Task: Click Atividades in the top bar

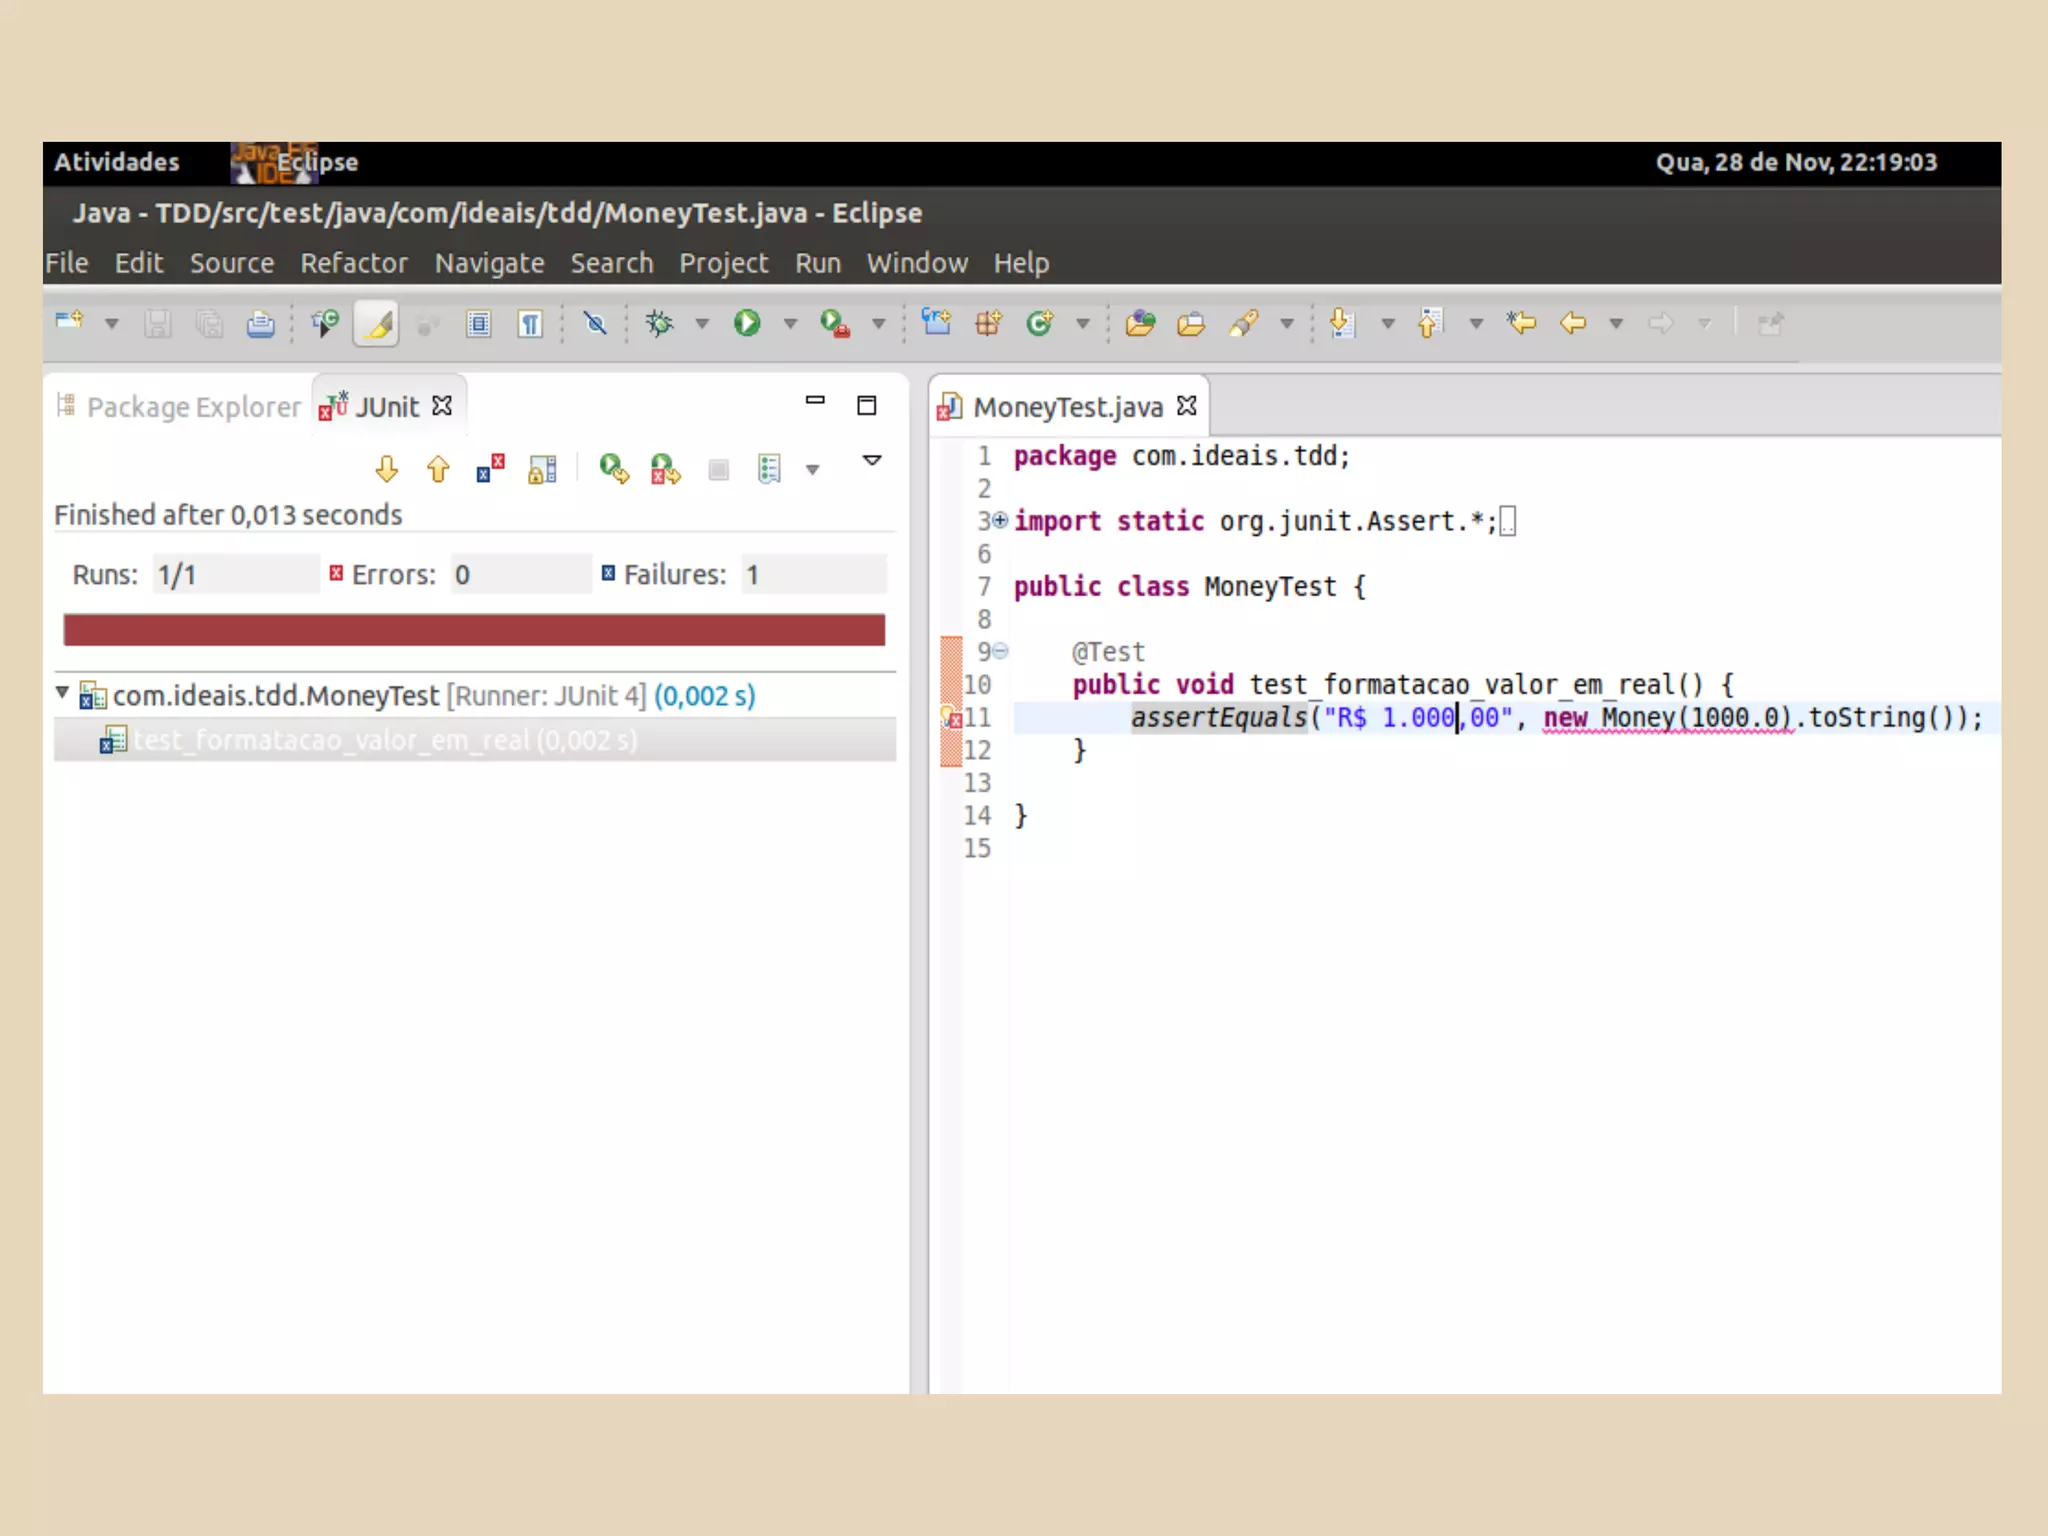Action: pyautogui.click(x=116, y=162)
